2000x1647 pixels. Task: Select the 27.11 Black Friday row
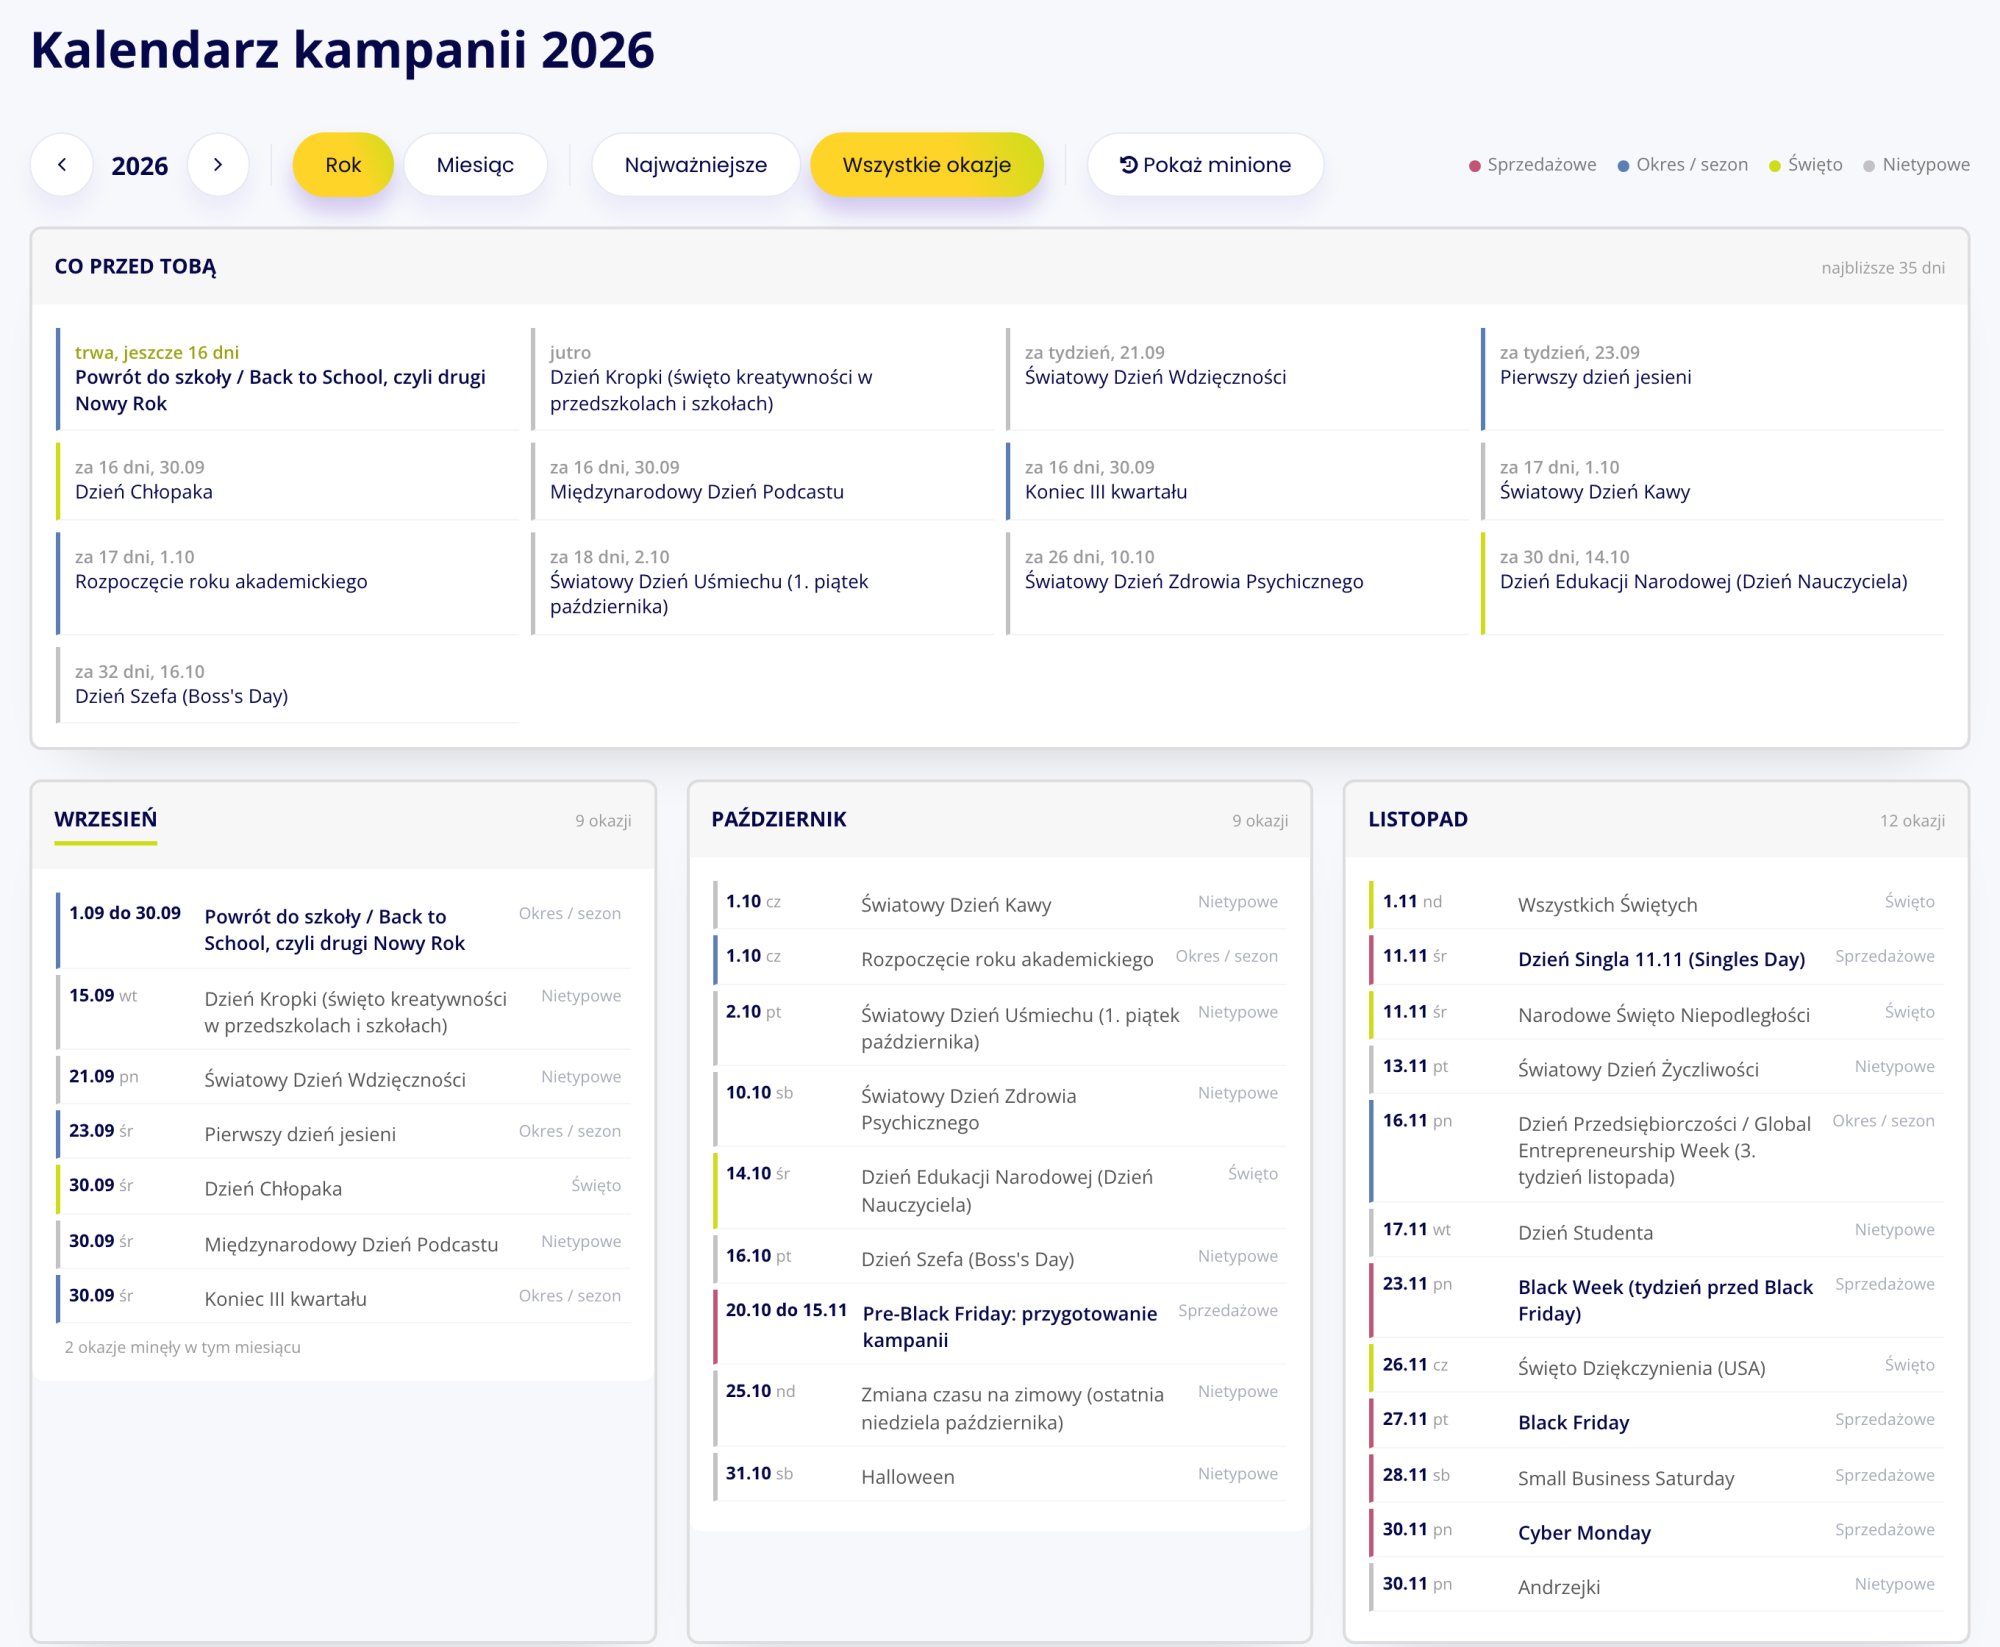coord(1657,1421)
